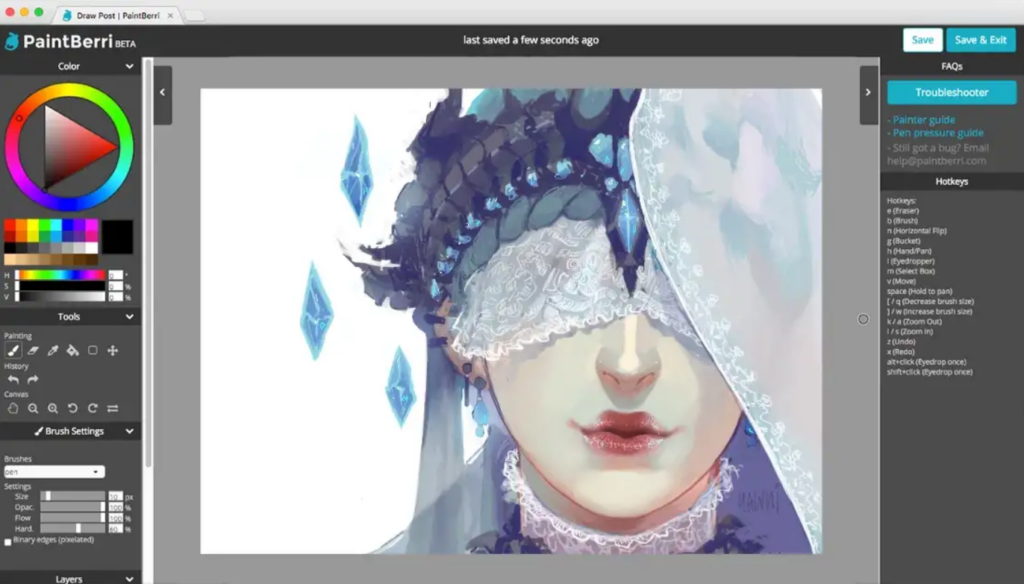This screenshot has width=1024, height=584.
Task: Adjust the Hard. slider
Action: (x=72, y=528)
